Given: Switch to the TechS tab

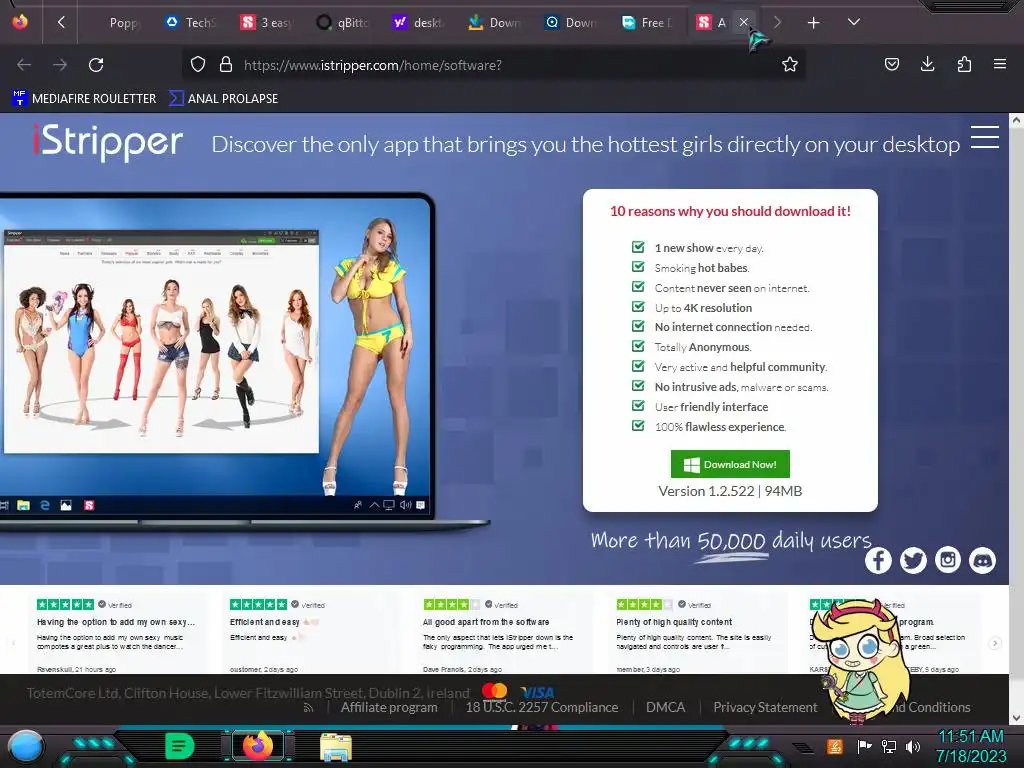Looking at the screenshot, I should [190, 23].
